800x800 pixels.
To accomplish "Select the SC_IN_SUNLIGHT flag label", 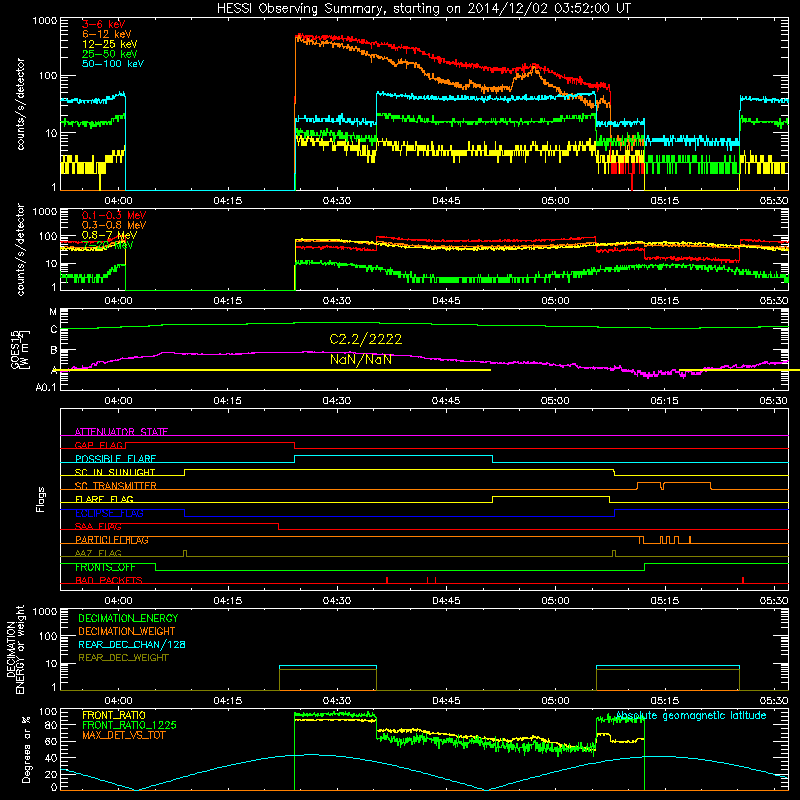I will (115, 472).
